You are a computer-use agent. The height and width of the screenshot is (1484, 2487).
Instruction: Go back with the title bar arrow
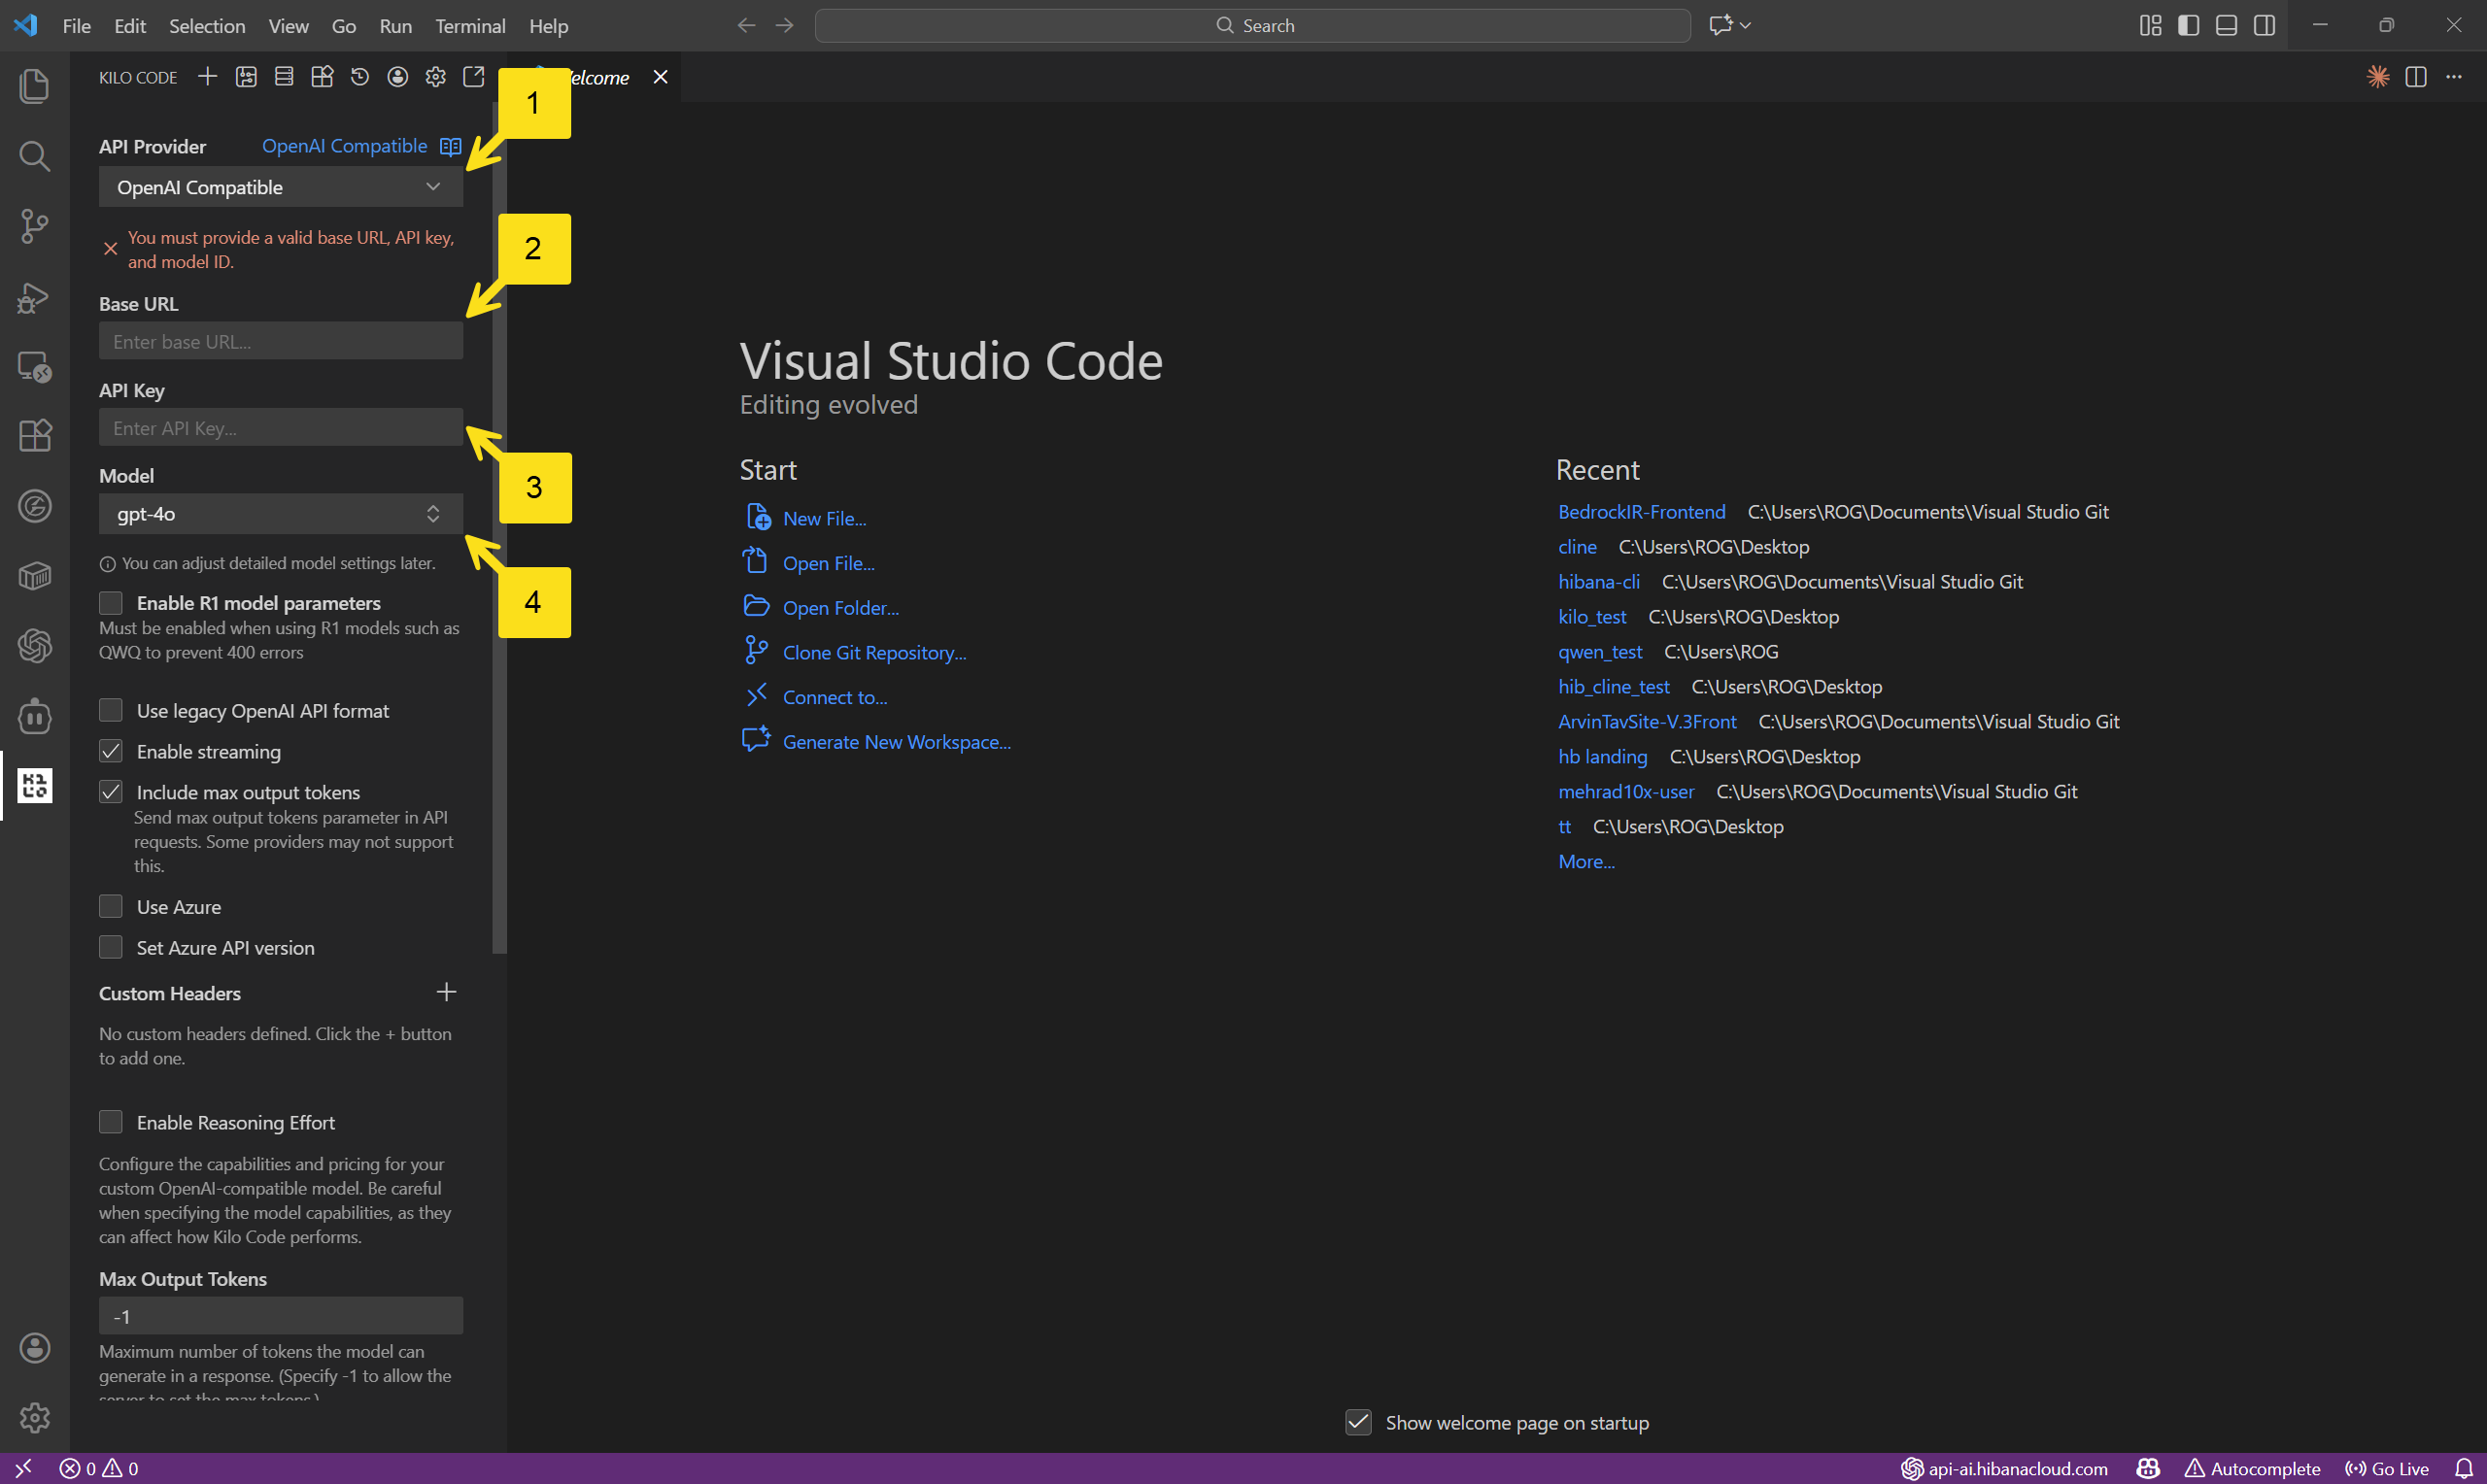click(x=746, y=25)
